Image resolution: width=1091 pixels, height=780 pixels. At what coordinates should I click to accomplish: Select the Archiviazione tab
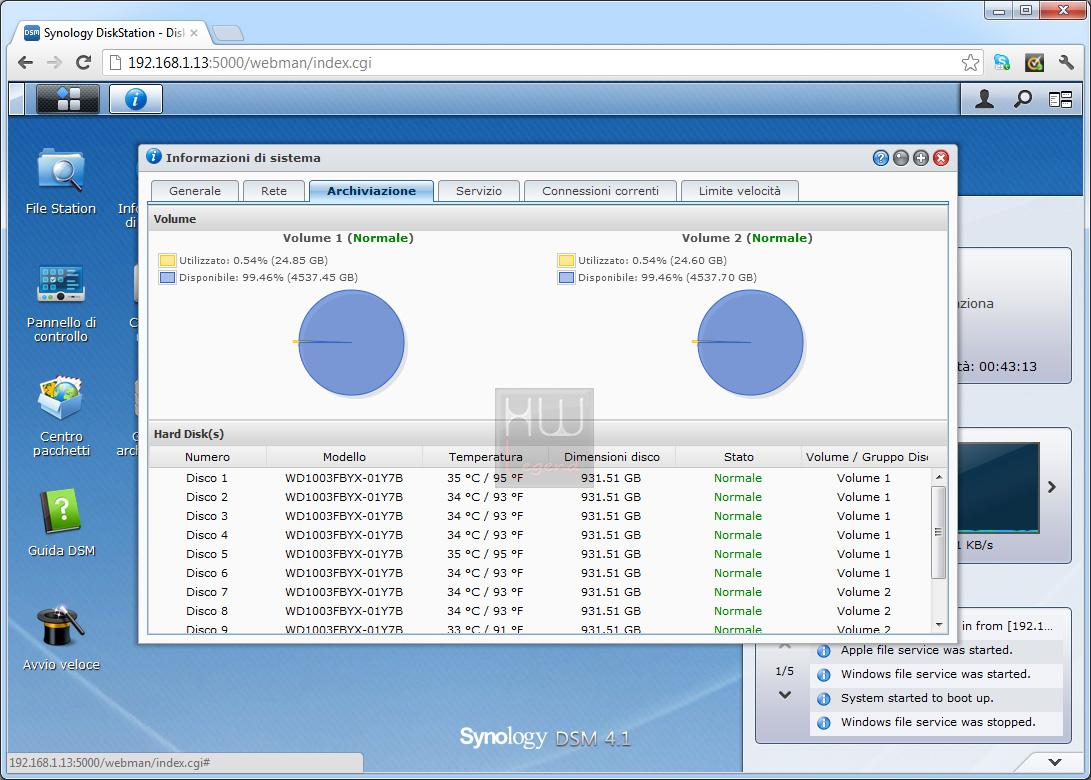click(x=372, y=191)
